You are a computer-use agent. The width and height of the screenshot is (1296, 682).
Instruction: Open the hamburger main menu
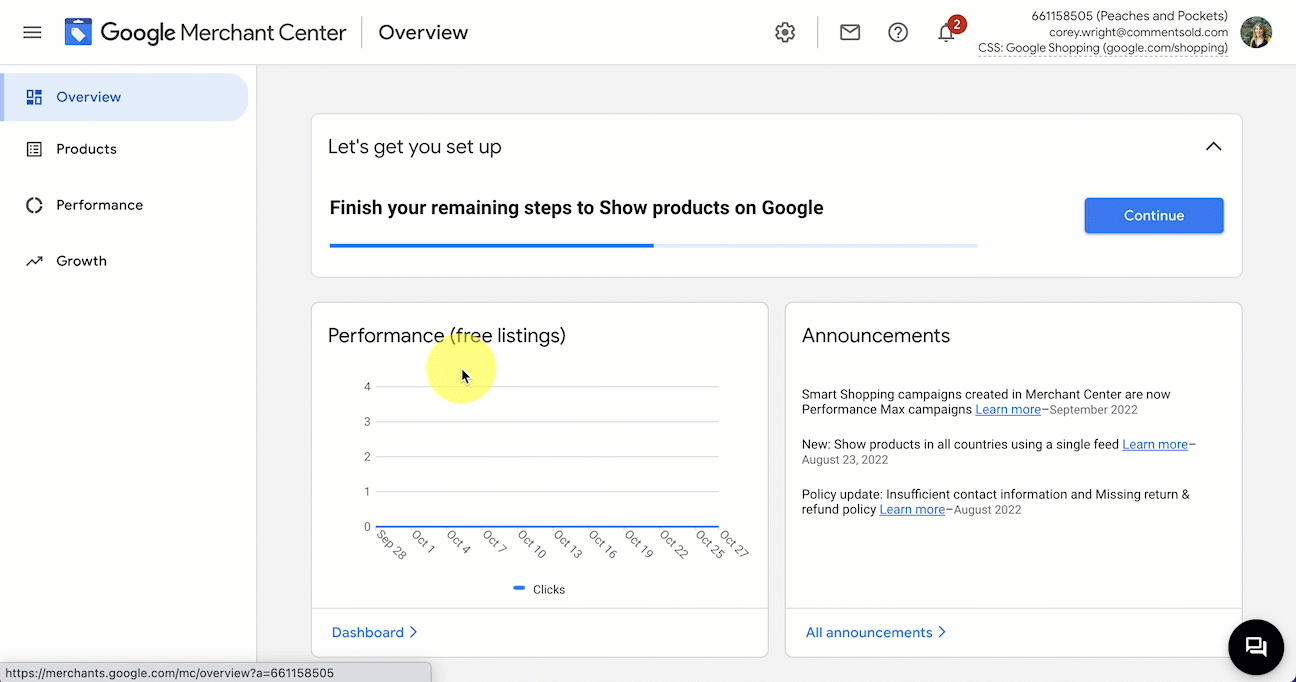32,32
